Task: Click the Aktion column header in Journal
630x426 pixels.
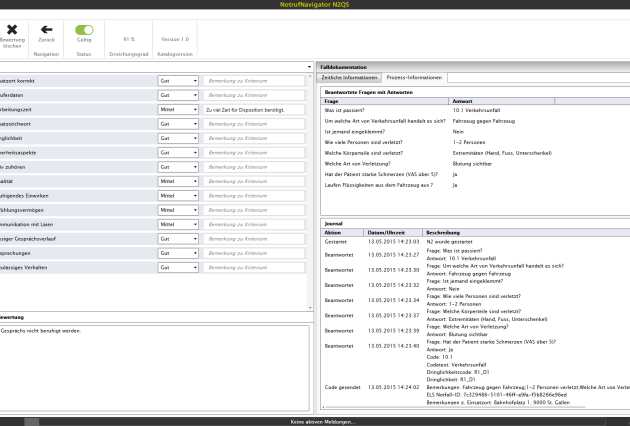Action: (342, 233)
